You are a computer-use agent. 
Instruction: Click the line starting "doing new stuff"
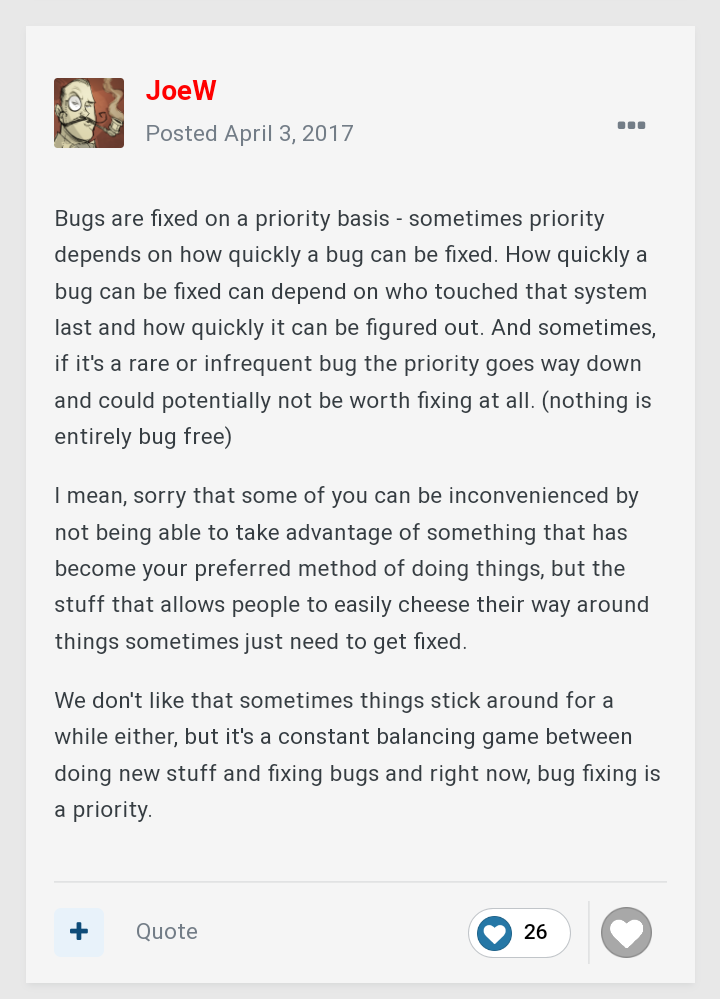[x=357, y=774]
